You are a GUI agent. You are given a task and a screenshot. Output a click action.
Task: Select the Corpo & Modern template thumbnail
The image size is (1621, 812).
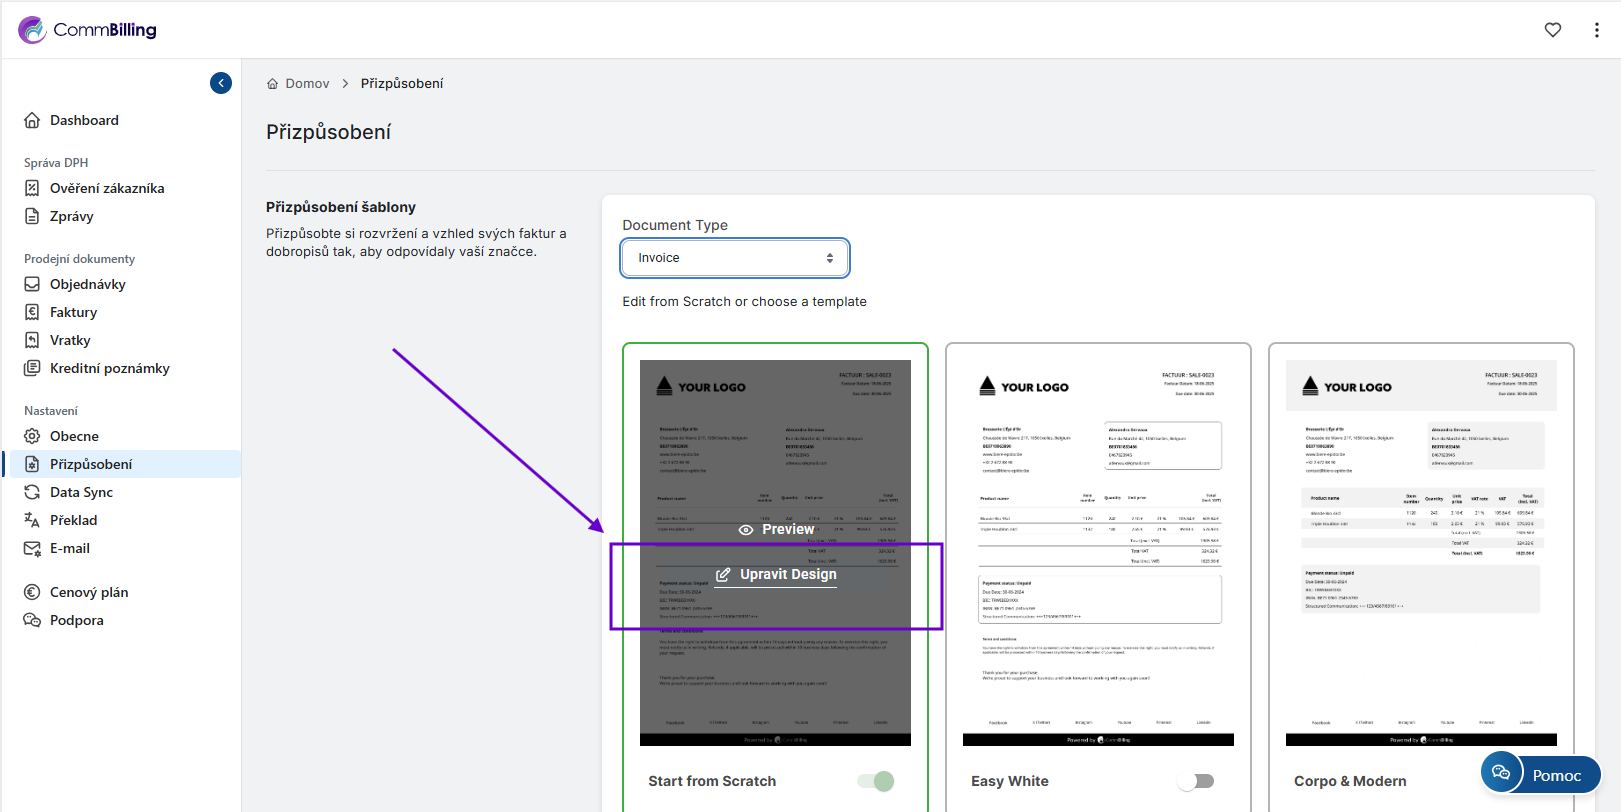pos(1421,552)
